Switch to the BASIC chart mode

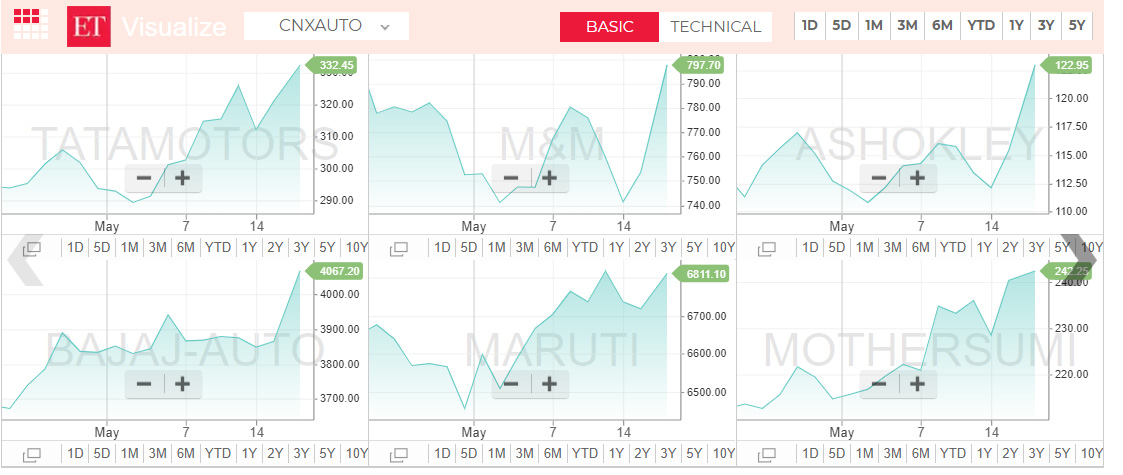[609, 27]
